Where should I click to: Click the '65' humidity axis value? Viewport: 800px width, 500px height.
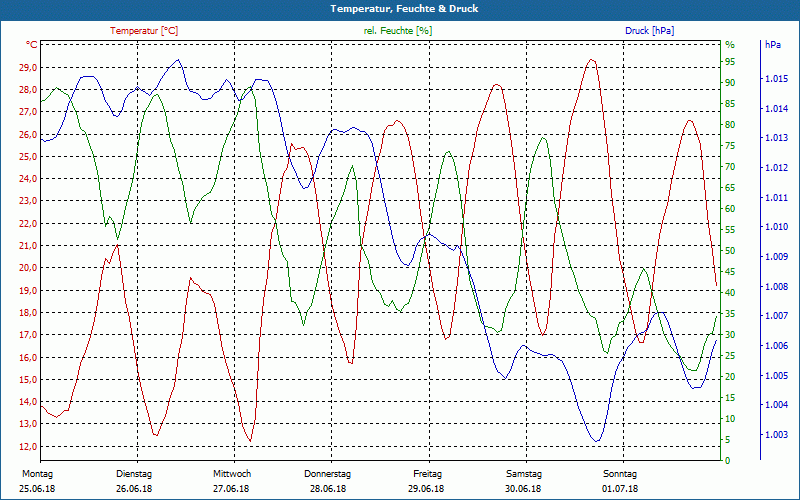(x=730, y=188)
